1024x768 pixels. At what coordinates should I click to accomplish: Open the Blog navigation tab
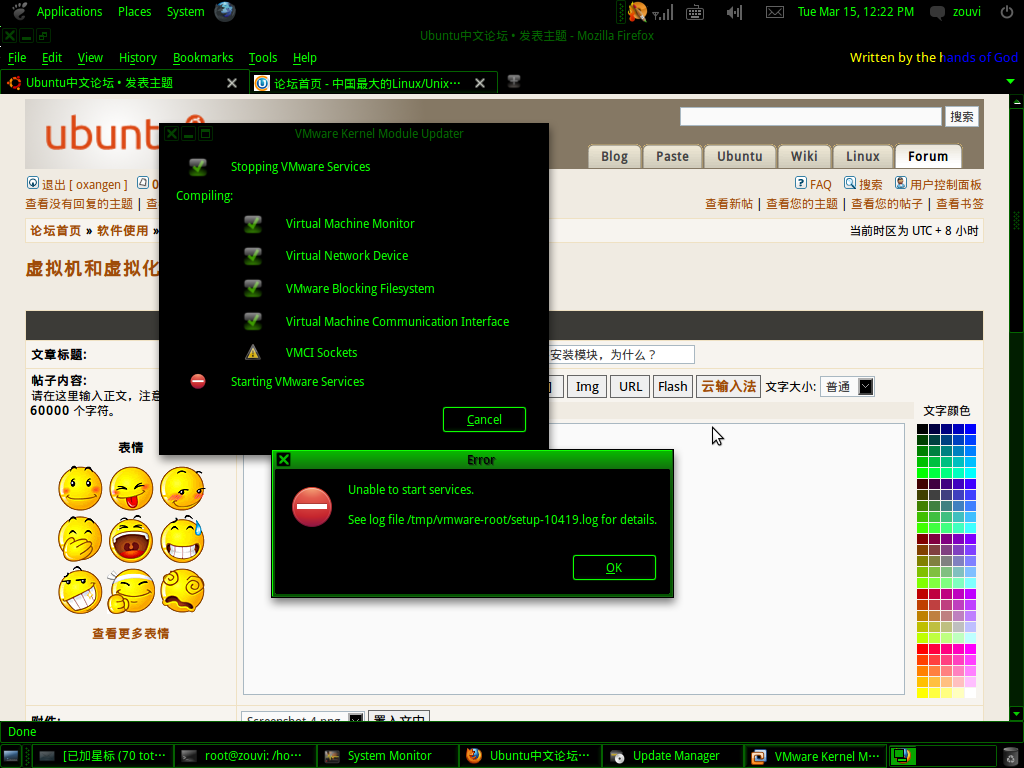click(615, 157)
